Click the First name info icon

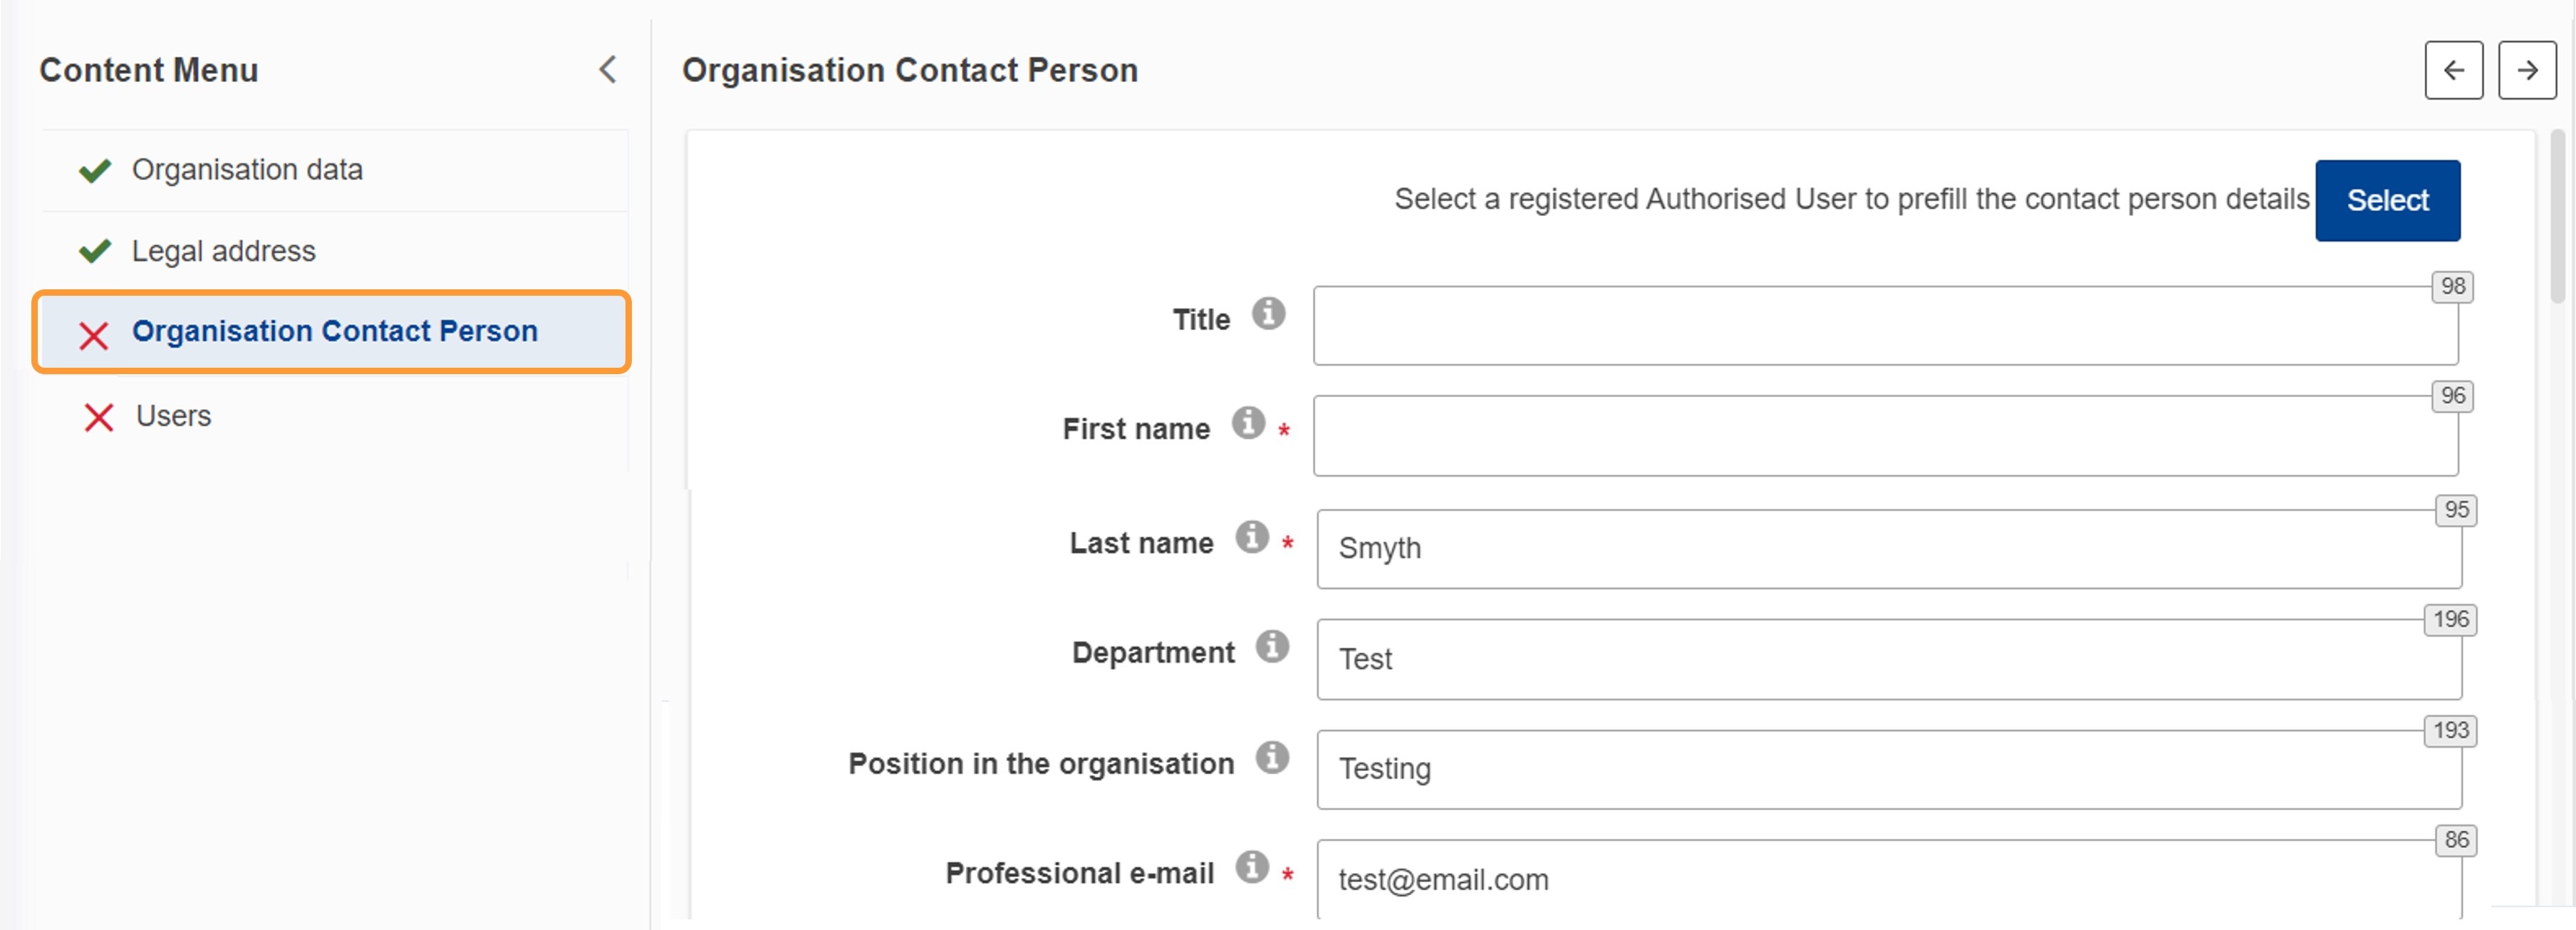(x=1247, y=423)
